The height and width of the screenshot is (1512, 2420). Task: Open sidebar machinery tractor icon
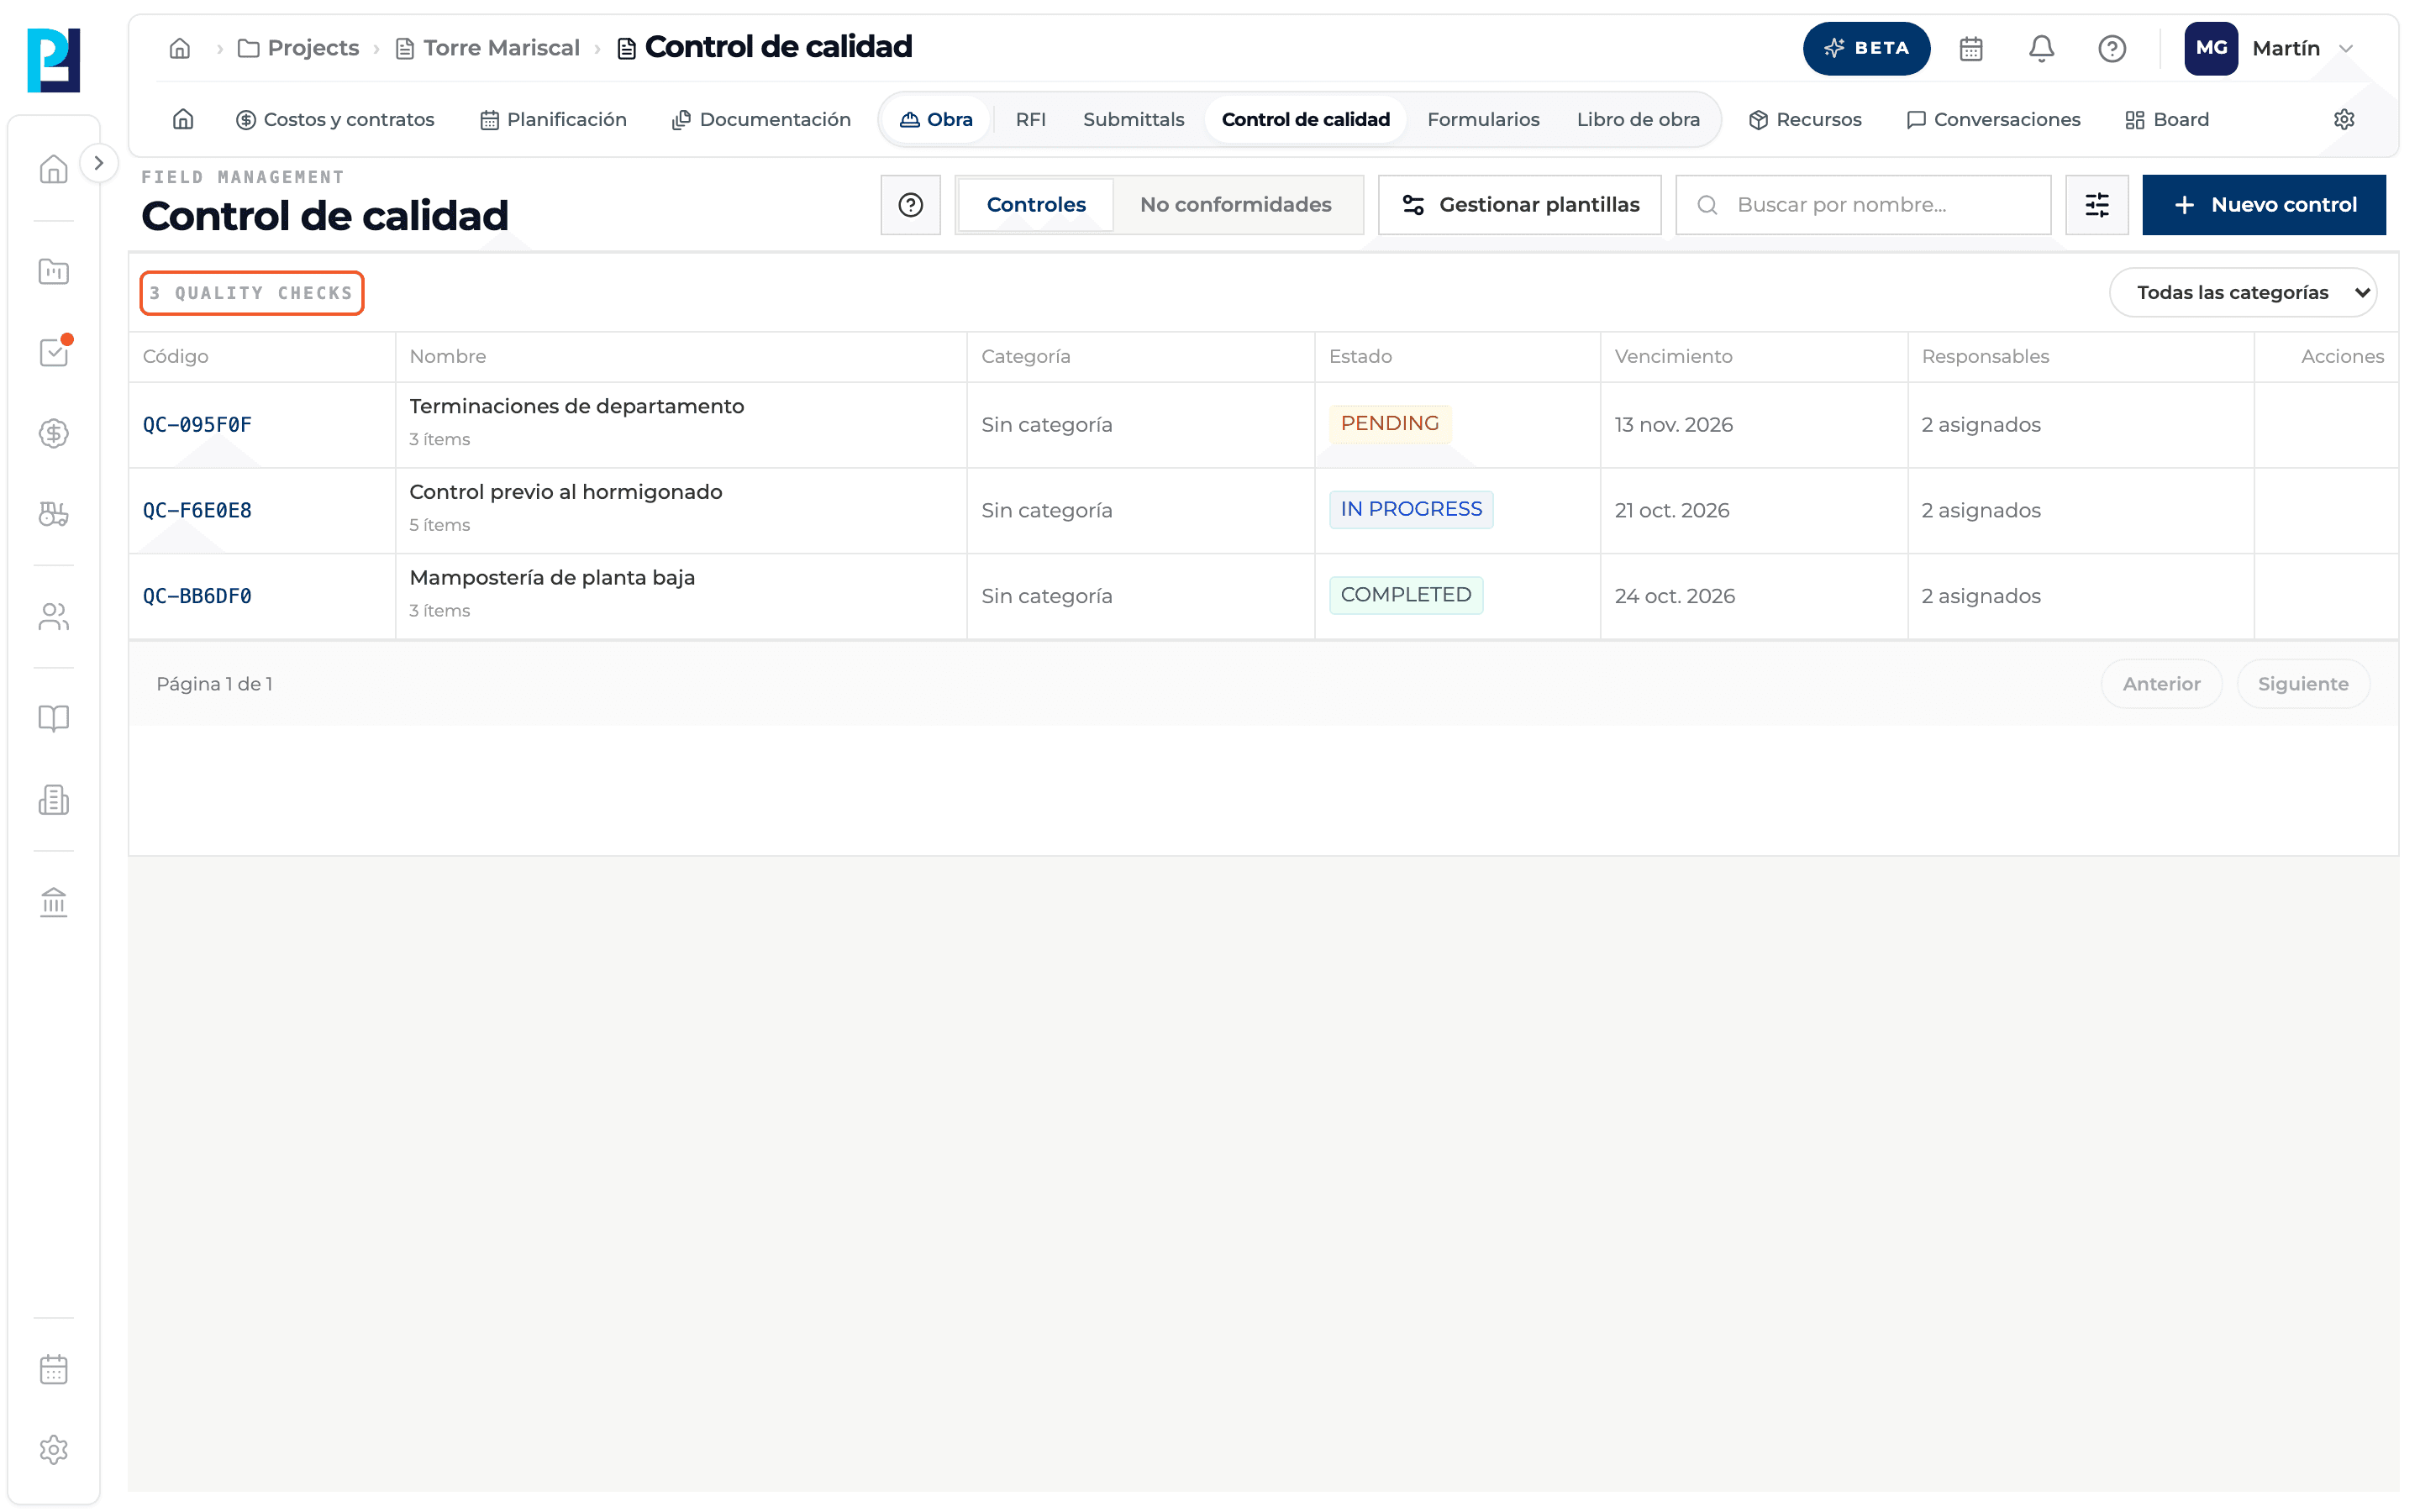tap(54, 514)
